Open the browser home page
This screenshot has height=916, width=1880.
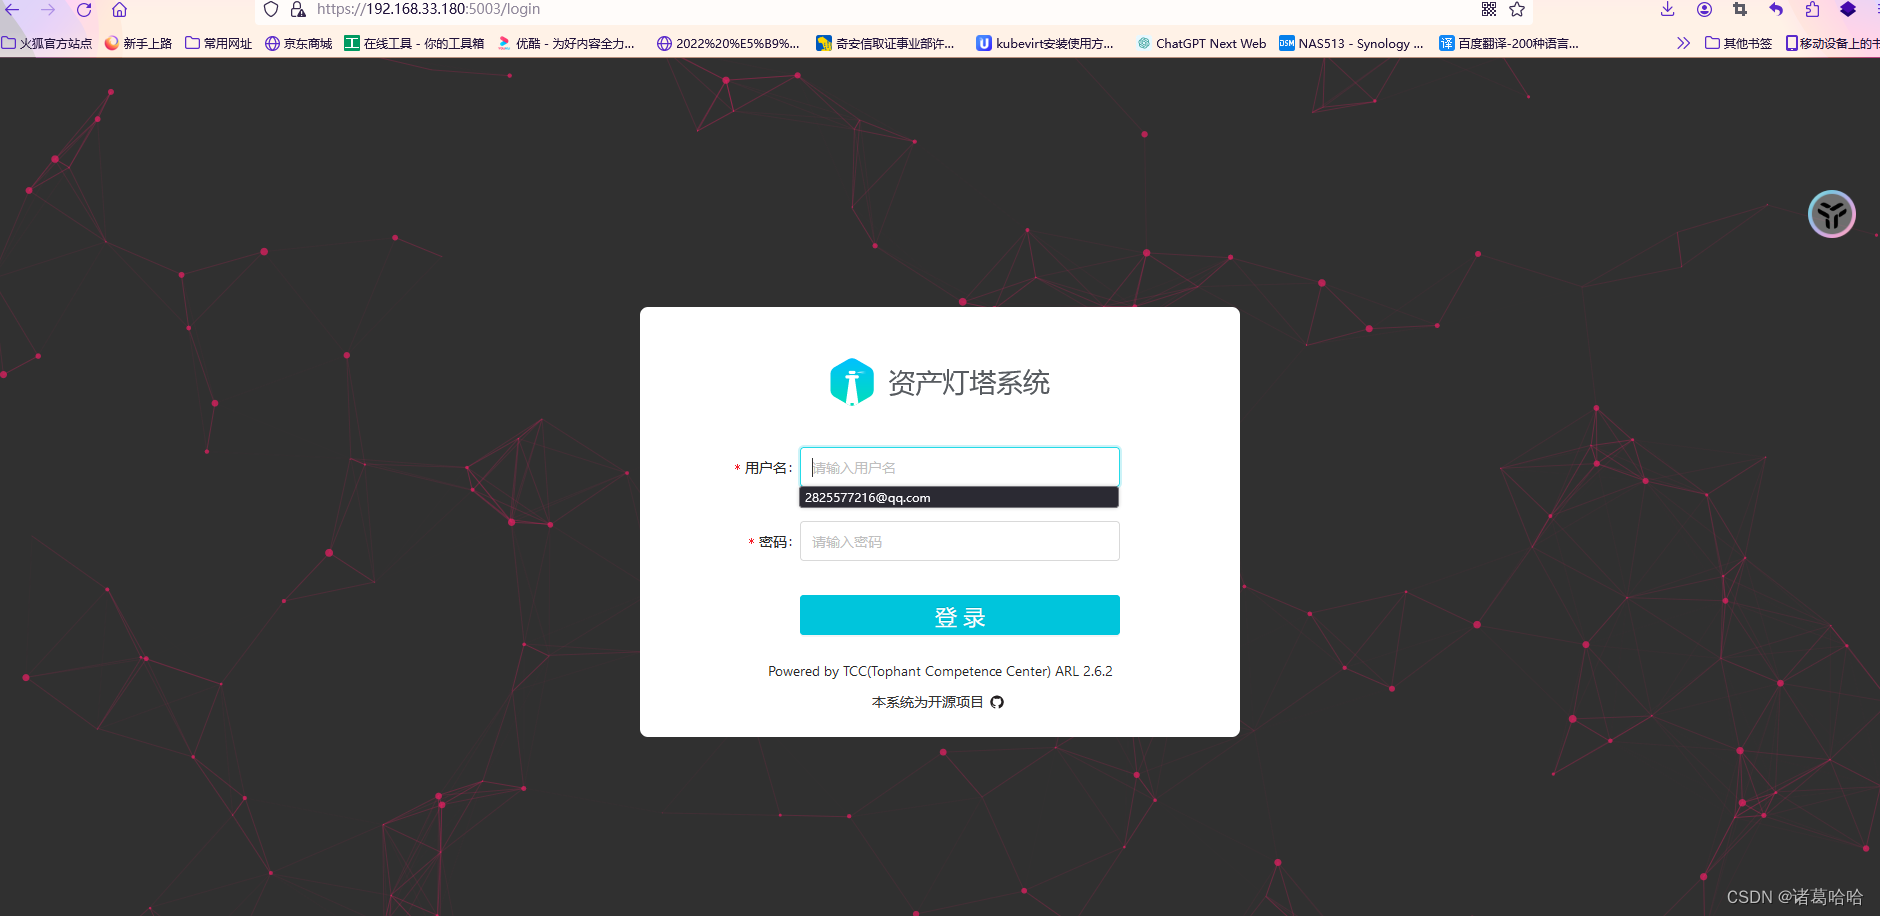coord(119,10)
